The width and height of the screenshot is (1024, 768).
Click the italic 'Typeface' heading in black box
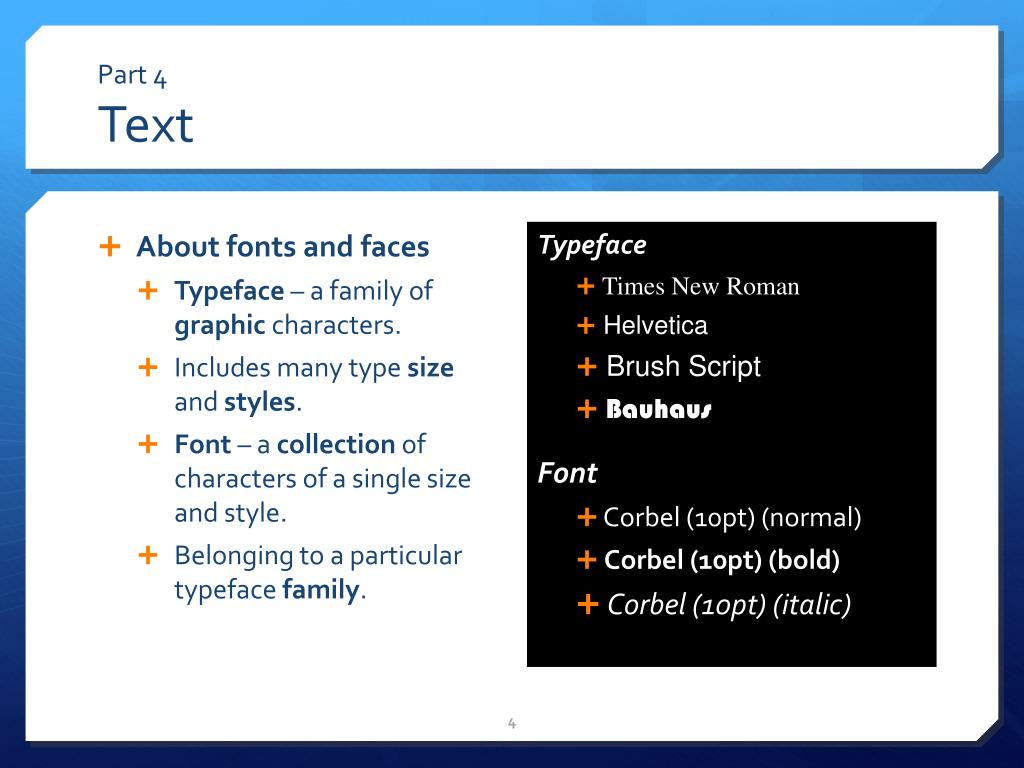592,246
